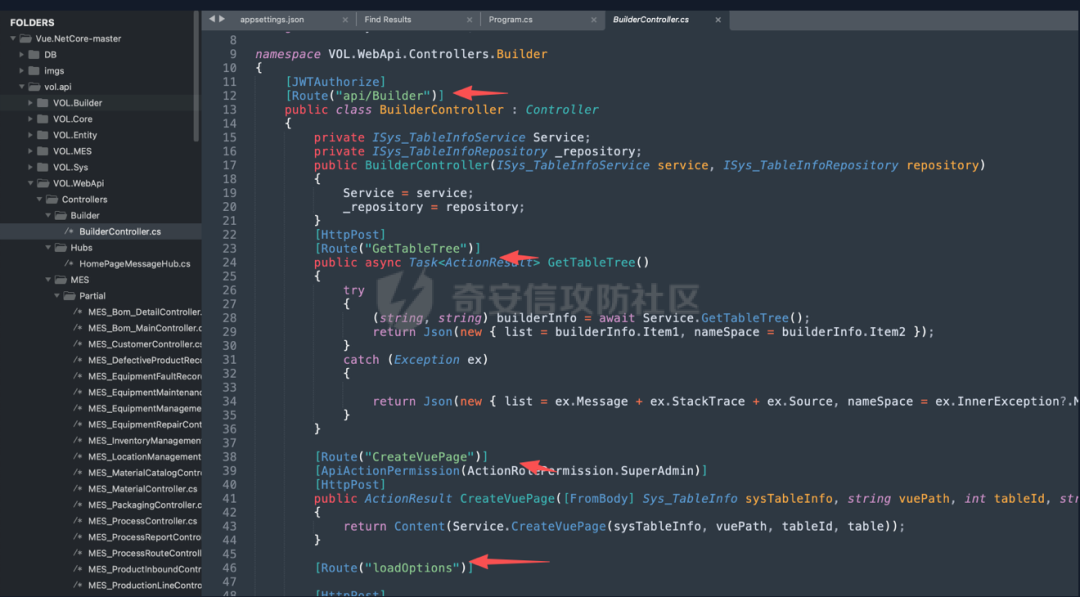Collapse the Hubs folder arrow
This screenshot has height=597, width=1080.
click(x=48, y=247)
